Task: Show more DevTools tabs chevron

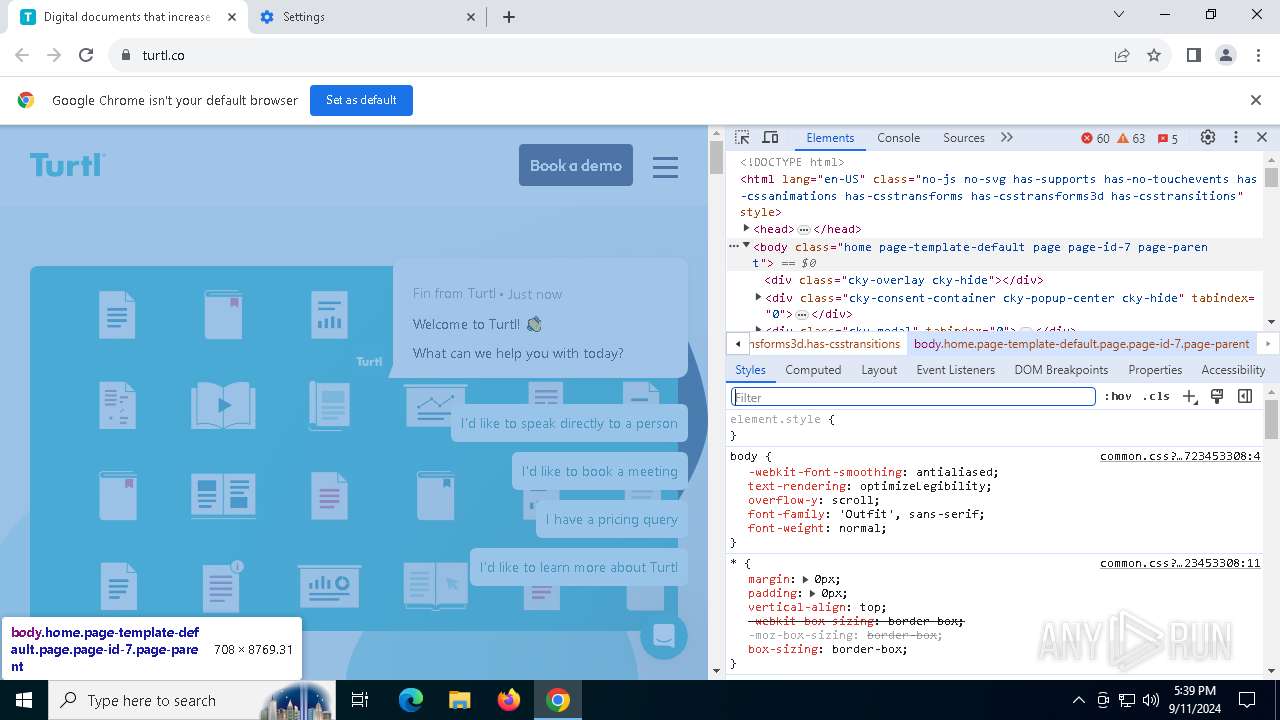Action: 1007,138
